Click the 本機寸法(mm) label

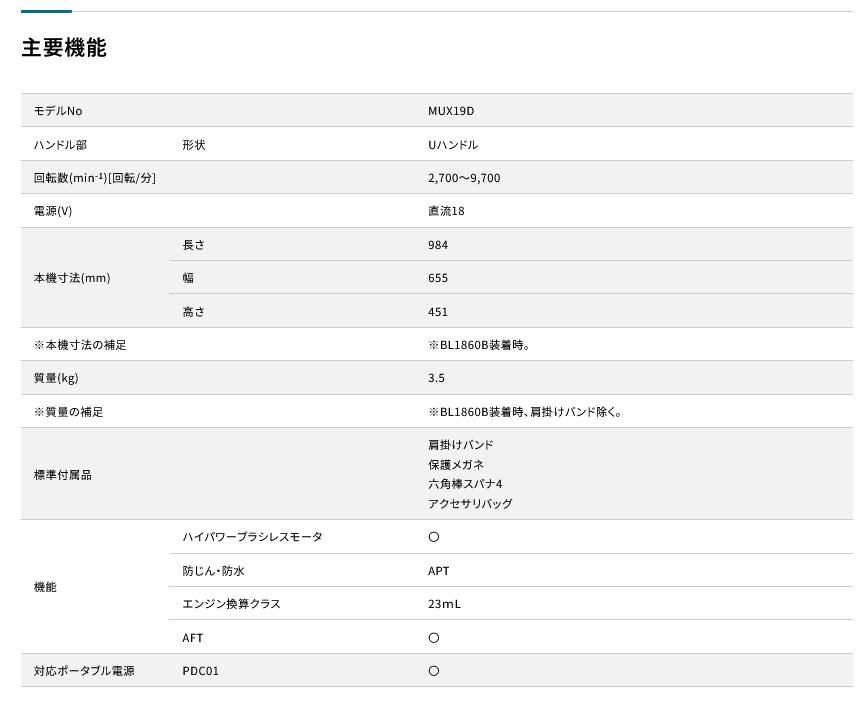click(x=72, y=278)
